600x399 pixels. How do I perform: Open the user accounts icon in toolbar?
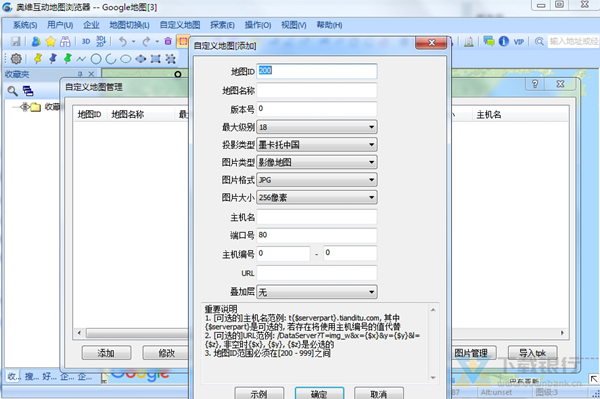[x=36, y=41]
